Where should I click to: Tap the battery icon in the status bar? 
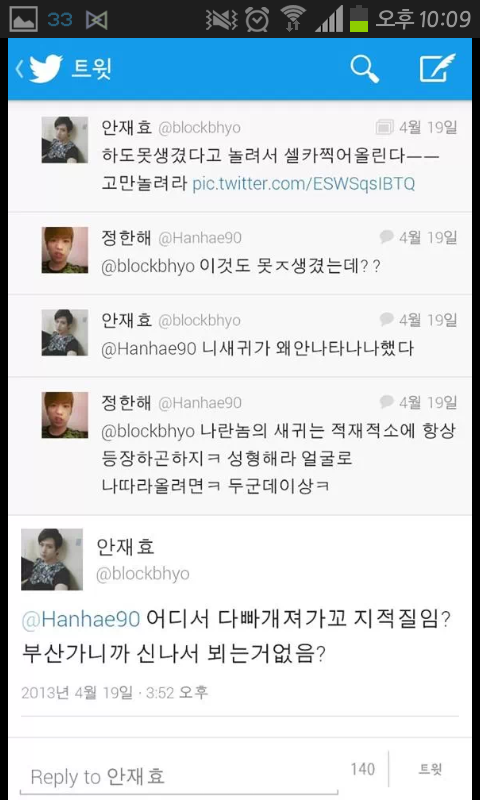(x=359, y=19)
